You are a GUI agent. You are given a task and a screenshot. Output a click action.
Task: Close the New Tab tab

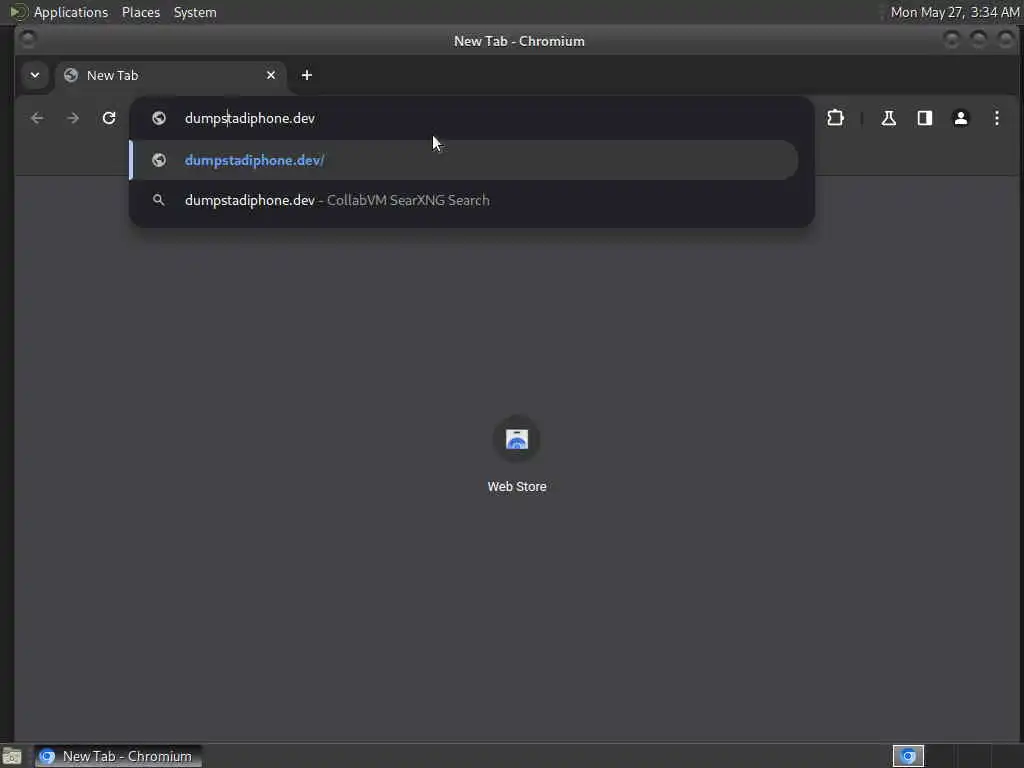click(x=271, y=75)
